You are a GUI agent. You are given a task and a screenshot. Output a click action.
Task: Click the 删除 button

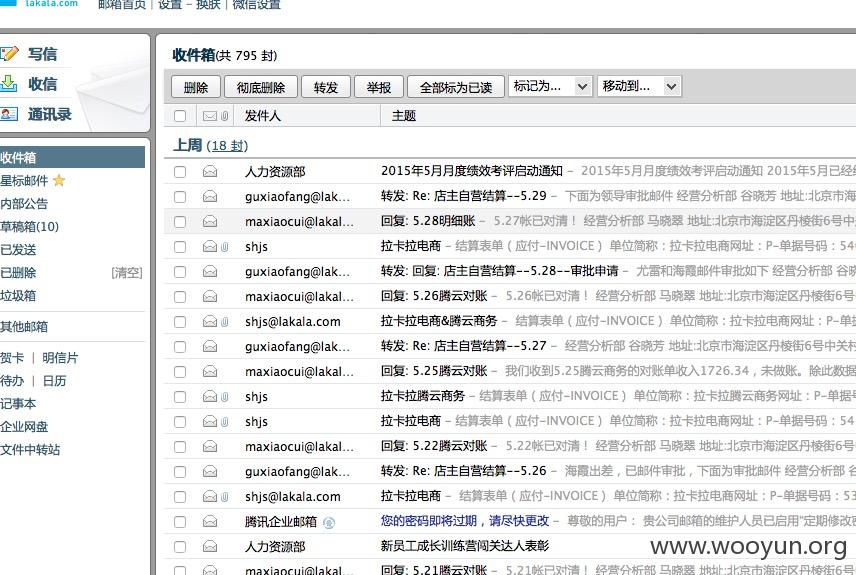(196, 87)
